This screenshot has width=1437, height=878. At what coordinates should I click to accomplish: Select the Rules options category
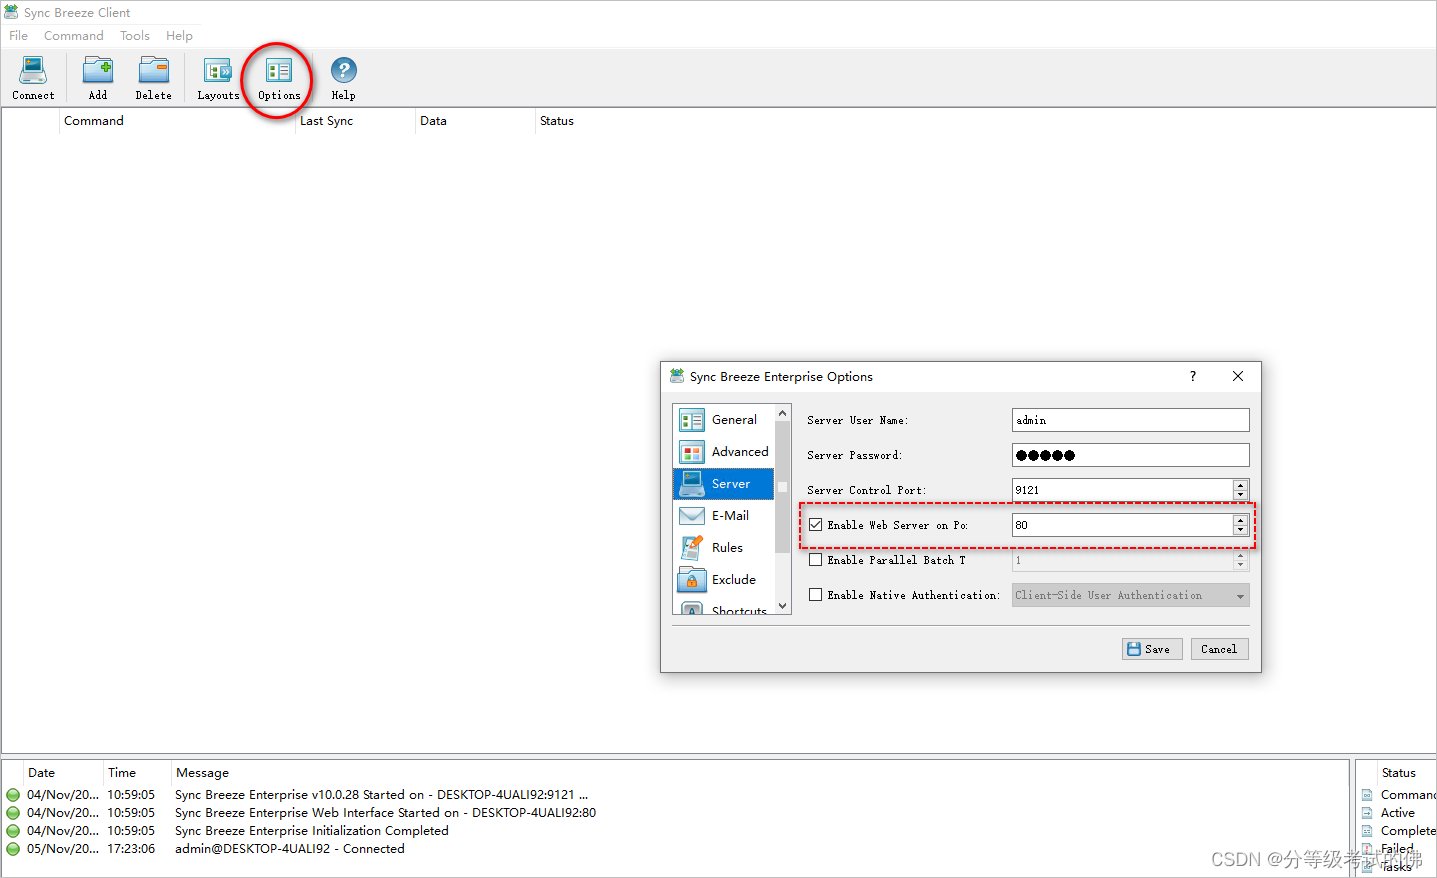(x=723, y=548)
